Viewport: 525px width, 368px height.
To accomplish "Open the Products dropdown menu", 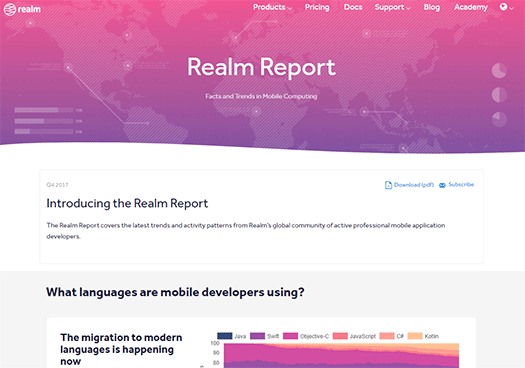I will point(272,7).
